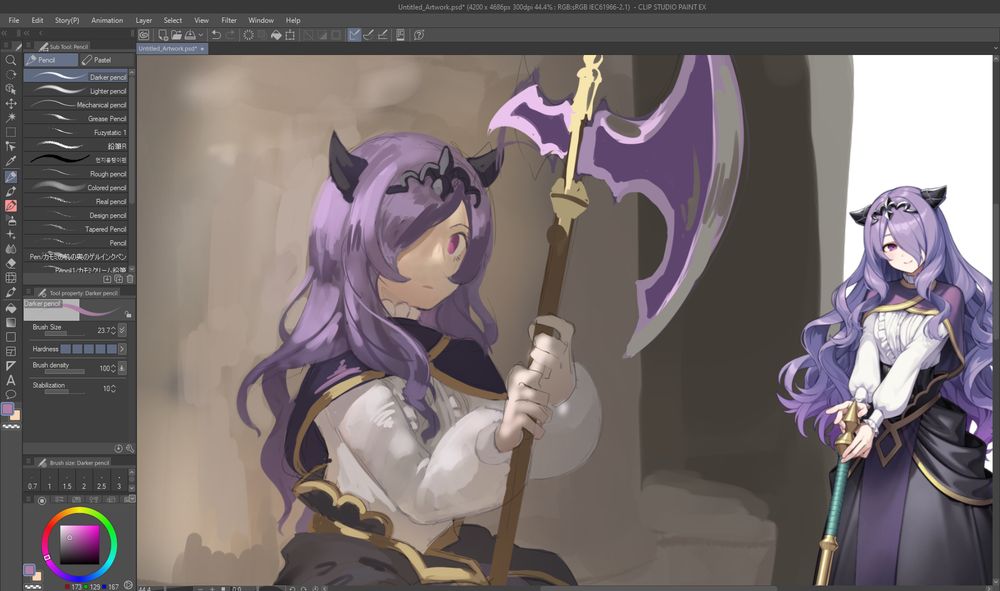Image resolution: width=1000 pixels, height=591 pixels.
Task: Select the main color swatch in the toolbar
Action: coord(7,409)
